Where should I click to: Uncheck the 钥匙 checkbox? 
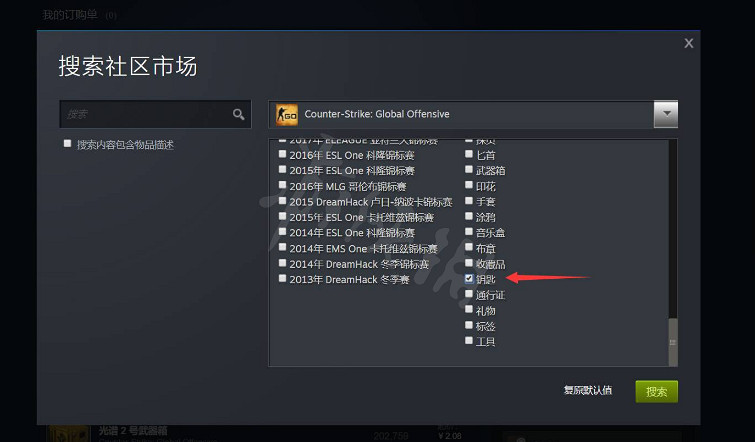tap(469, 278)
